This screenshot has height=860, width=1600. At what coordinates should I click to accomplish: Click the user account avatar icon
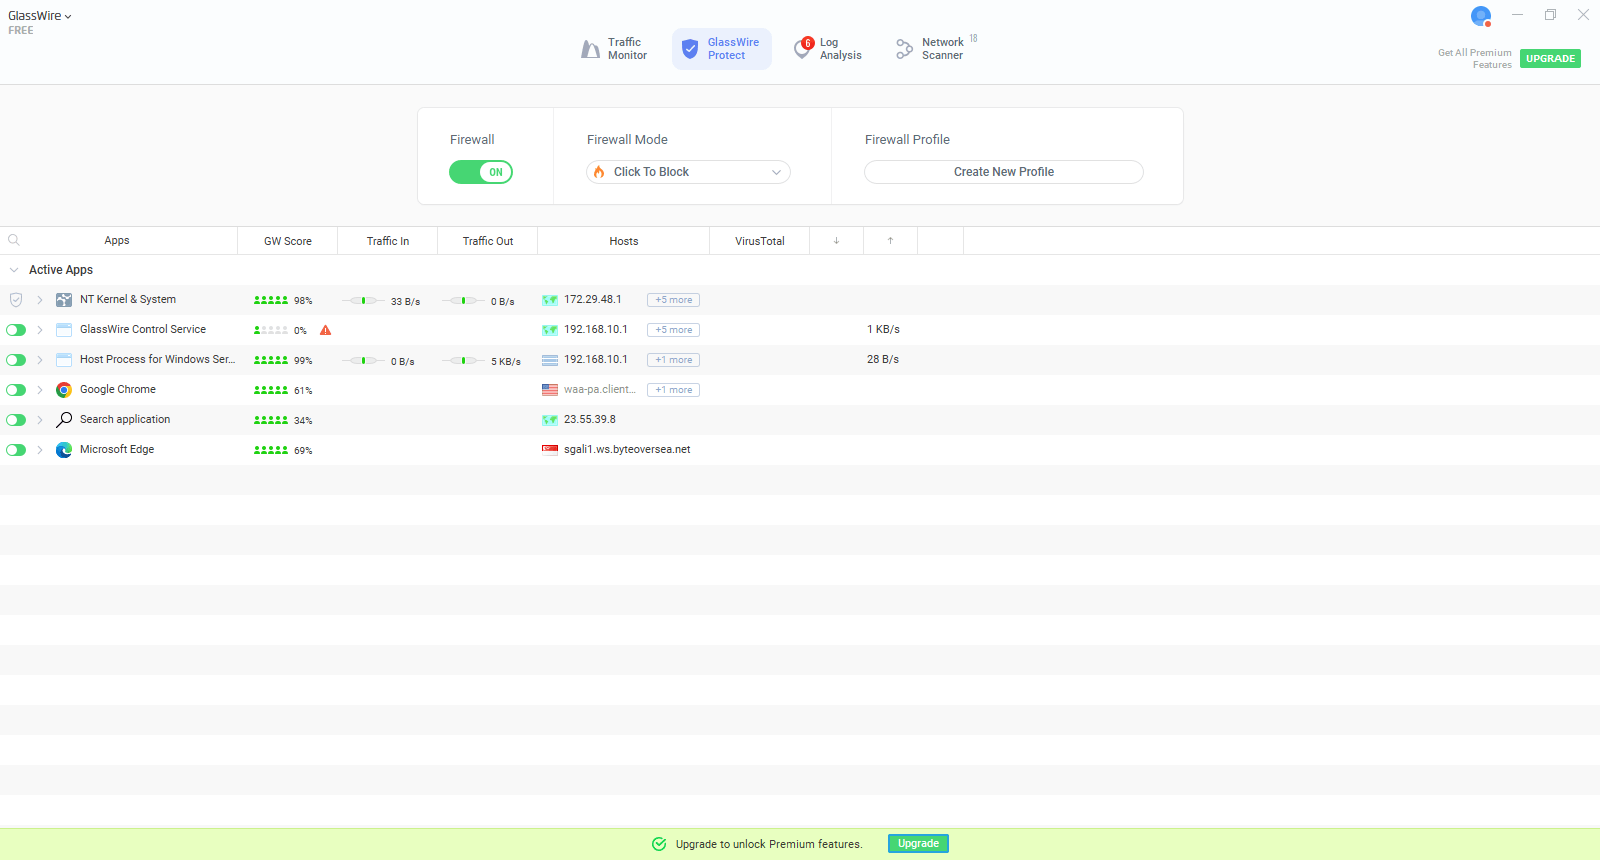pos(1481,16)
